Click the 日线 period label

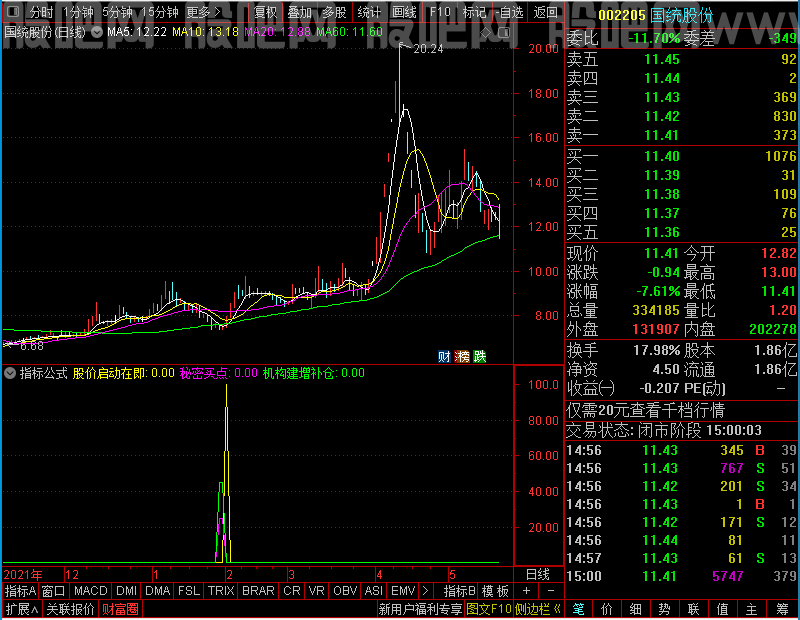[x=538, y=575]
